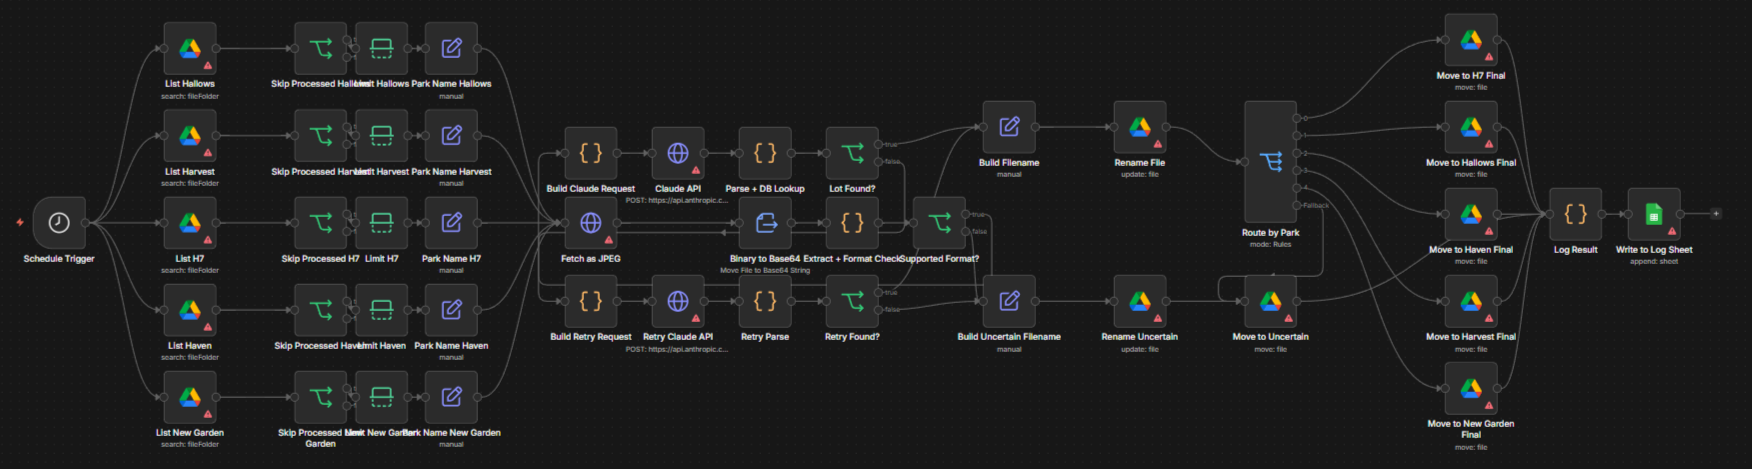The width and height of the screenshot is (1752, 469).
Task: Select the Schedule Trigger node
Action: coord(59,222)
